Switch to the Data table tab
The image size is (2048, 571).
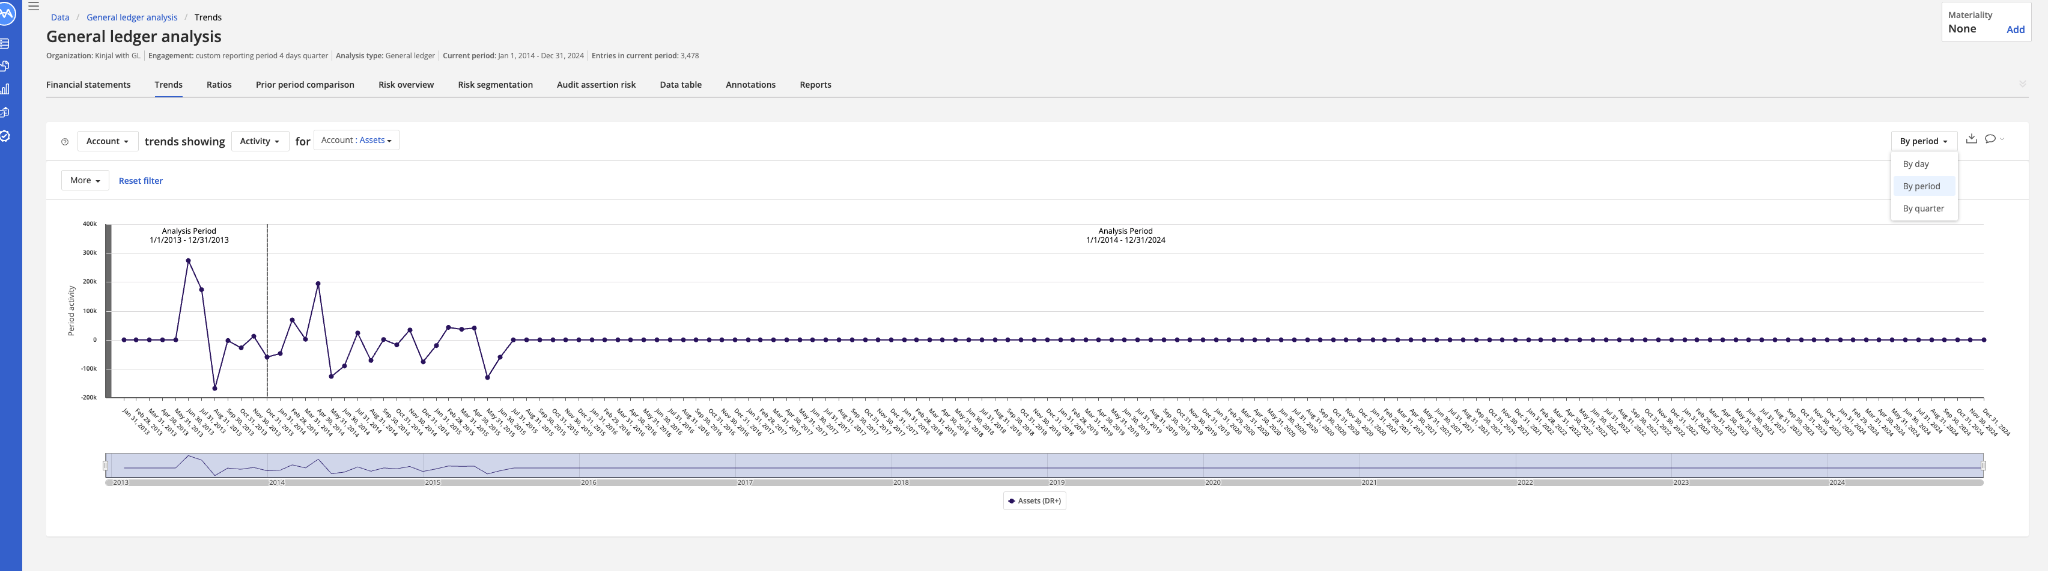(x=680, y=85)
